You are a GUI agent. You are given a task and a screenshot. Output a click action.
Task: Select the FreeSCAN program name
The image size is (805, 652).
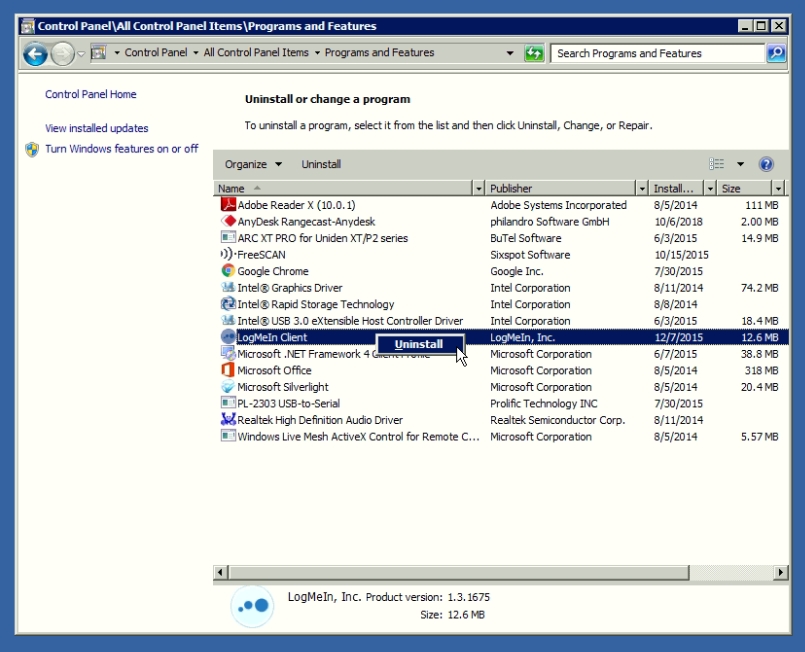(261, 255)
